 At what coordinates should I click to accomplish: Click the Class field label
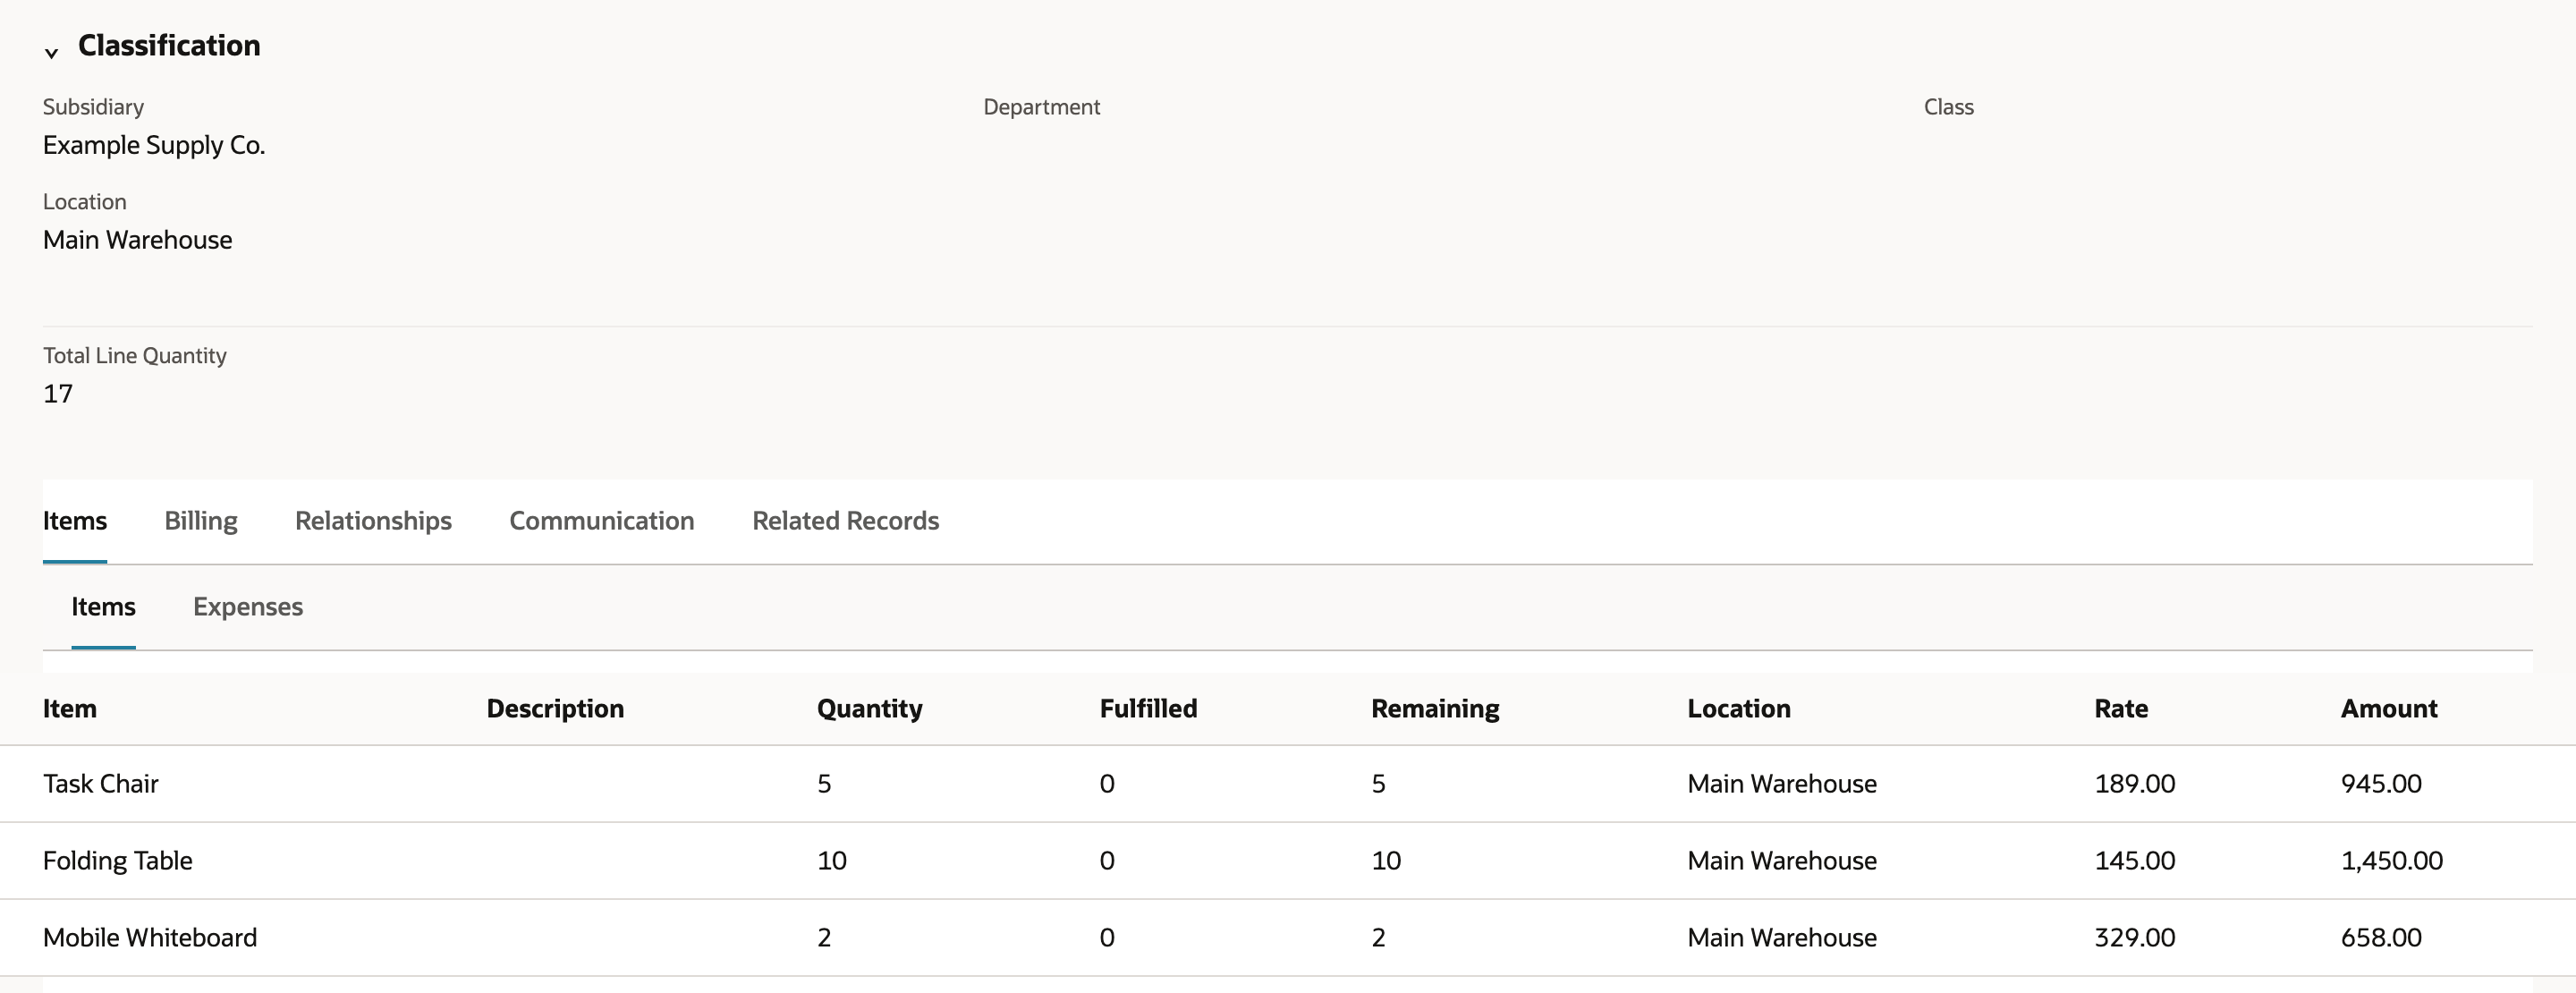tap(1948, 107)
